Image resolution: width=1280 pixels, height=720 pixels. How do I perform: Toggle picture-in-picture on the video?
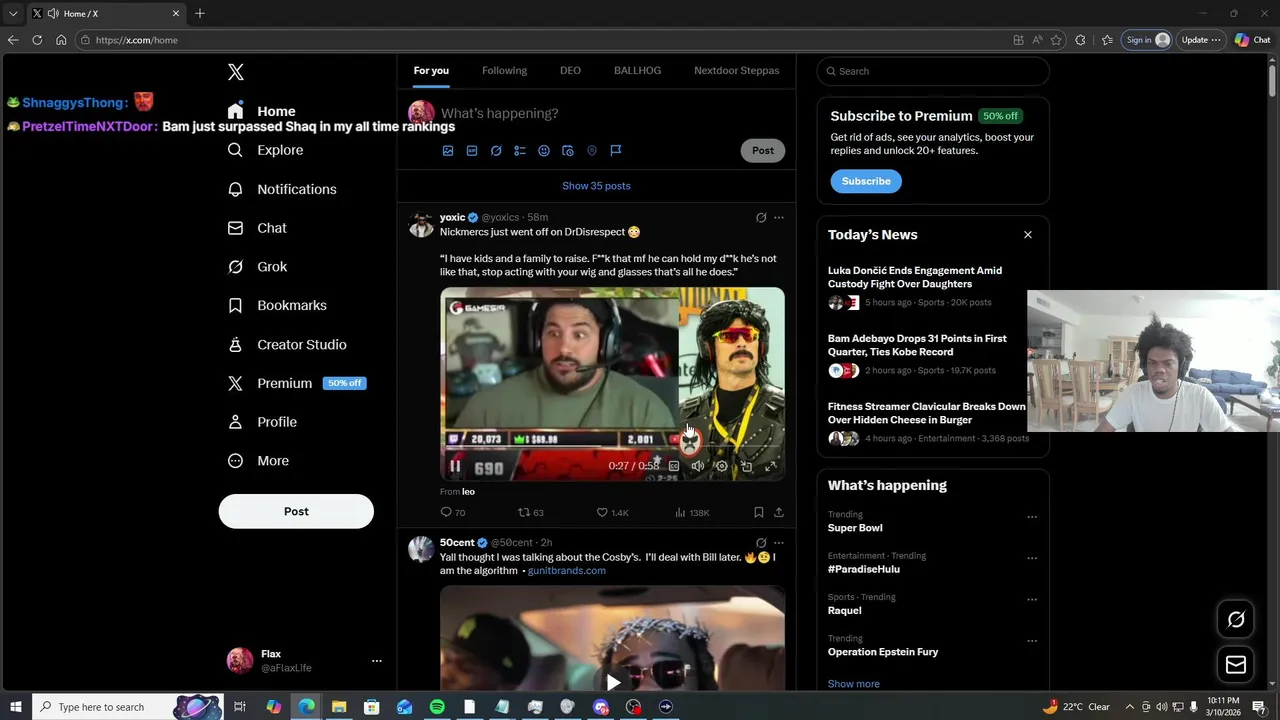coord(746,466)
